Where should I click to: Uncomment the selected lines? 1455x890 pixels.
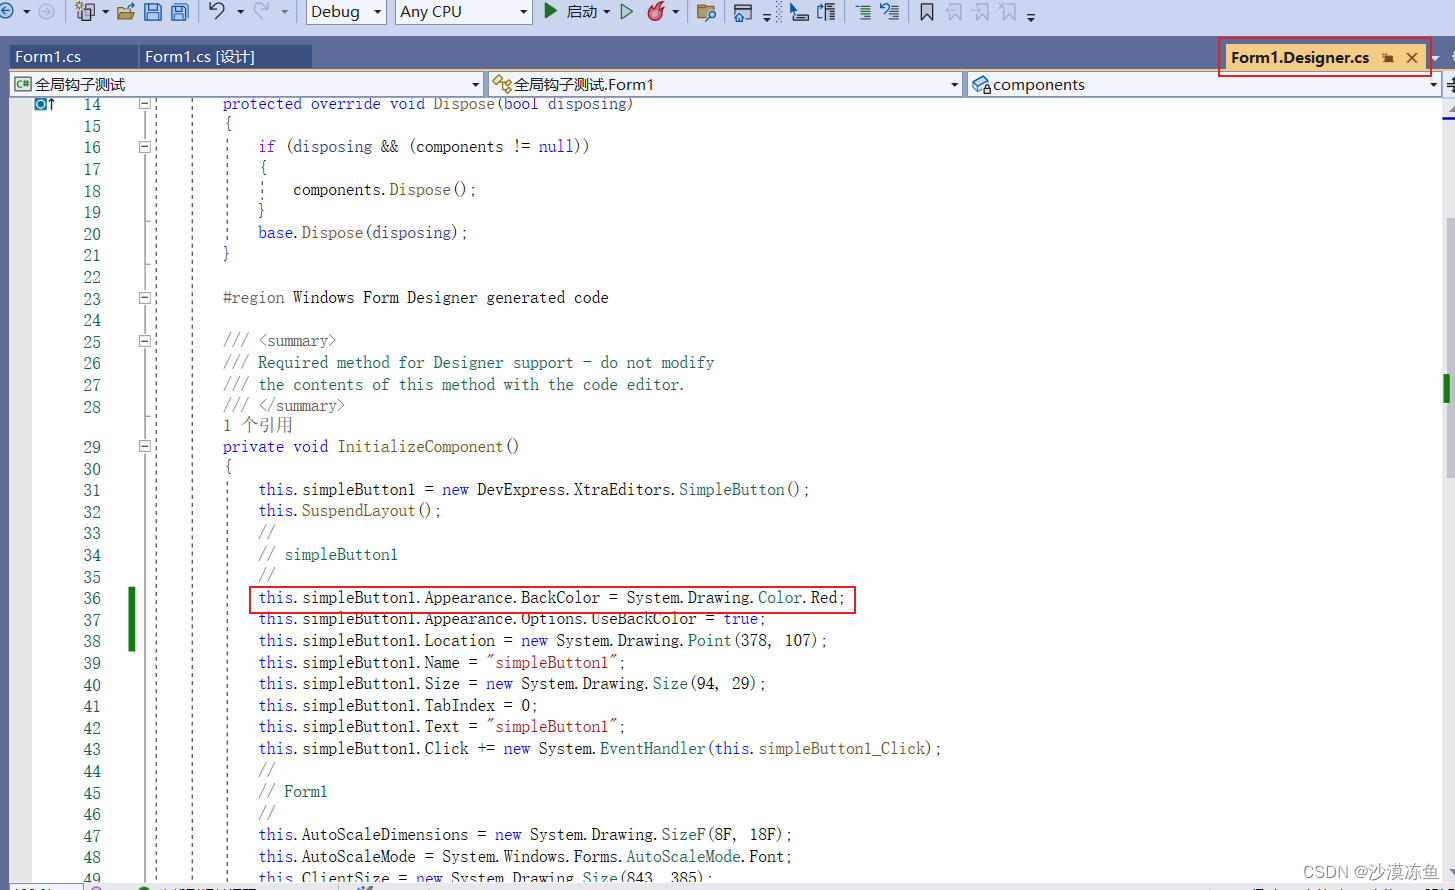tap(891, 12)
